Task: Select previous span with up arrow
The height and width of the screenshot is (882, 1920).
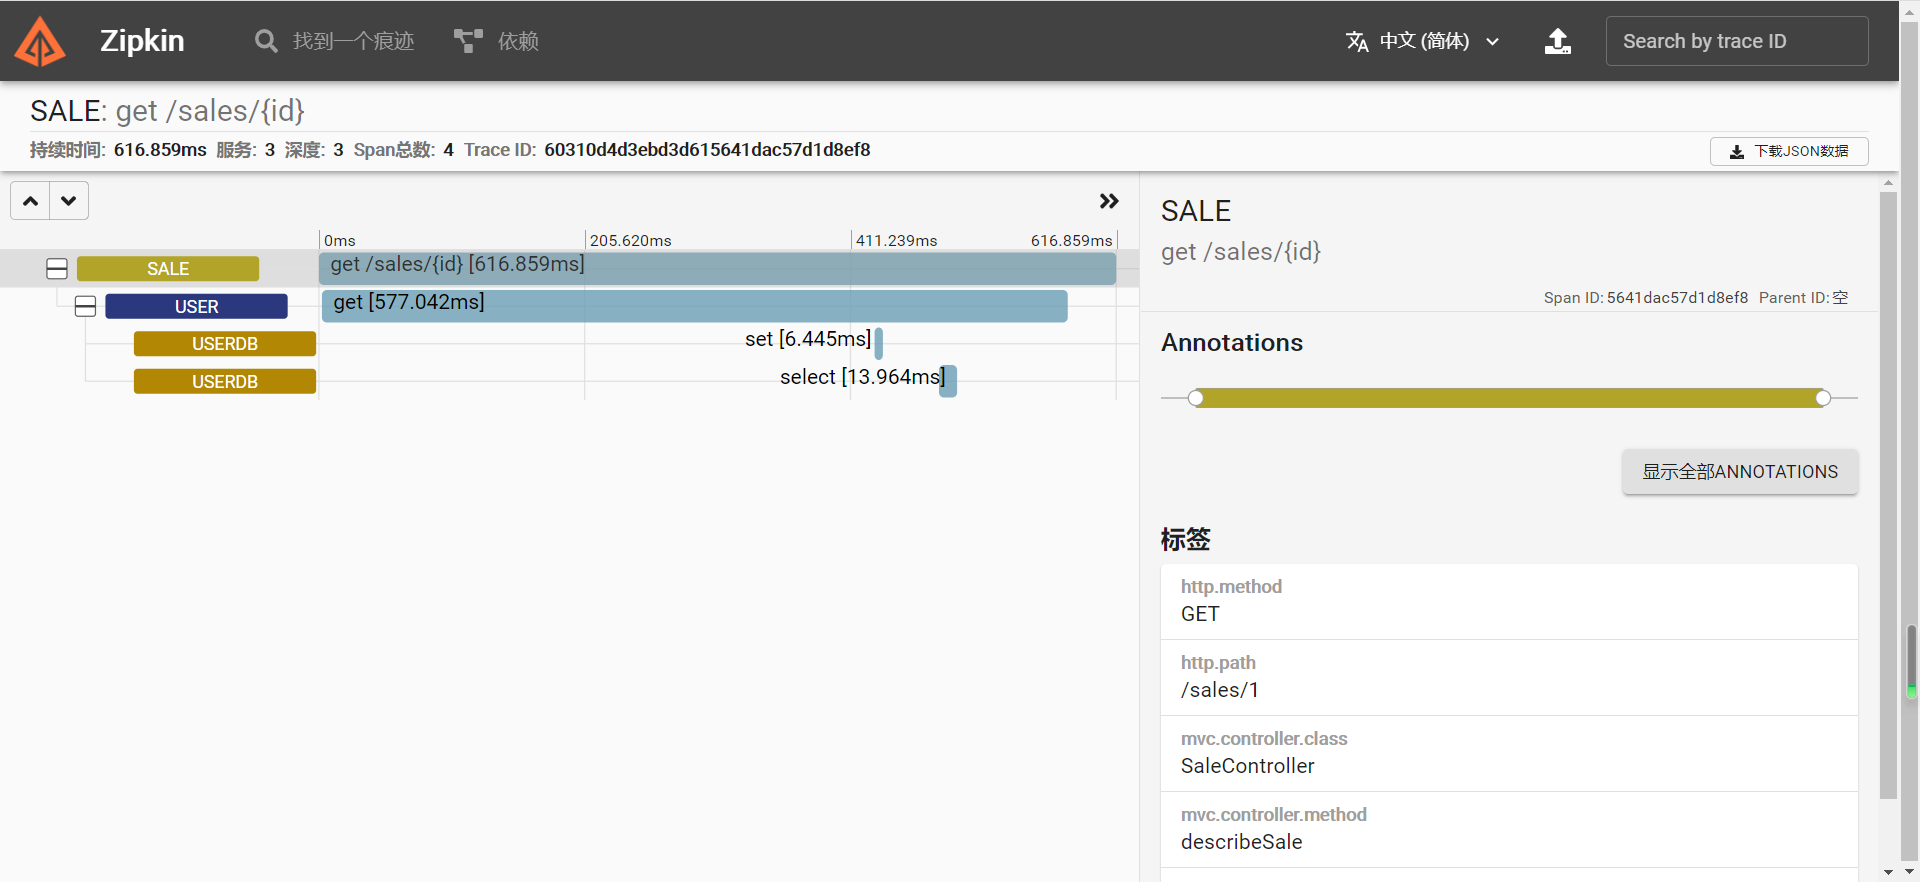Action: pyautogui.click(x=31, y=201)
